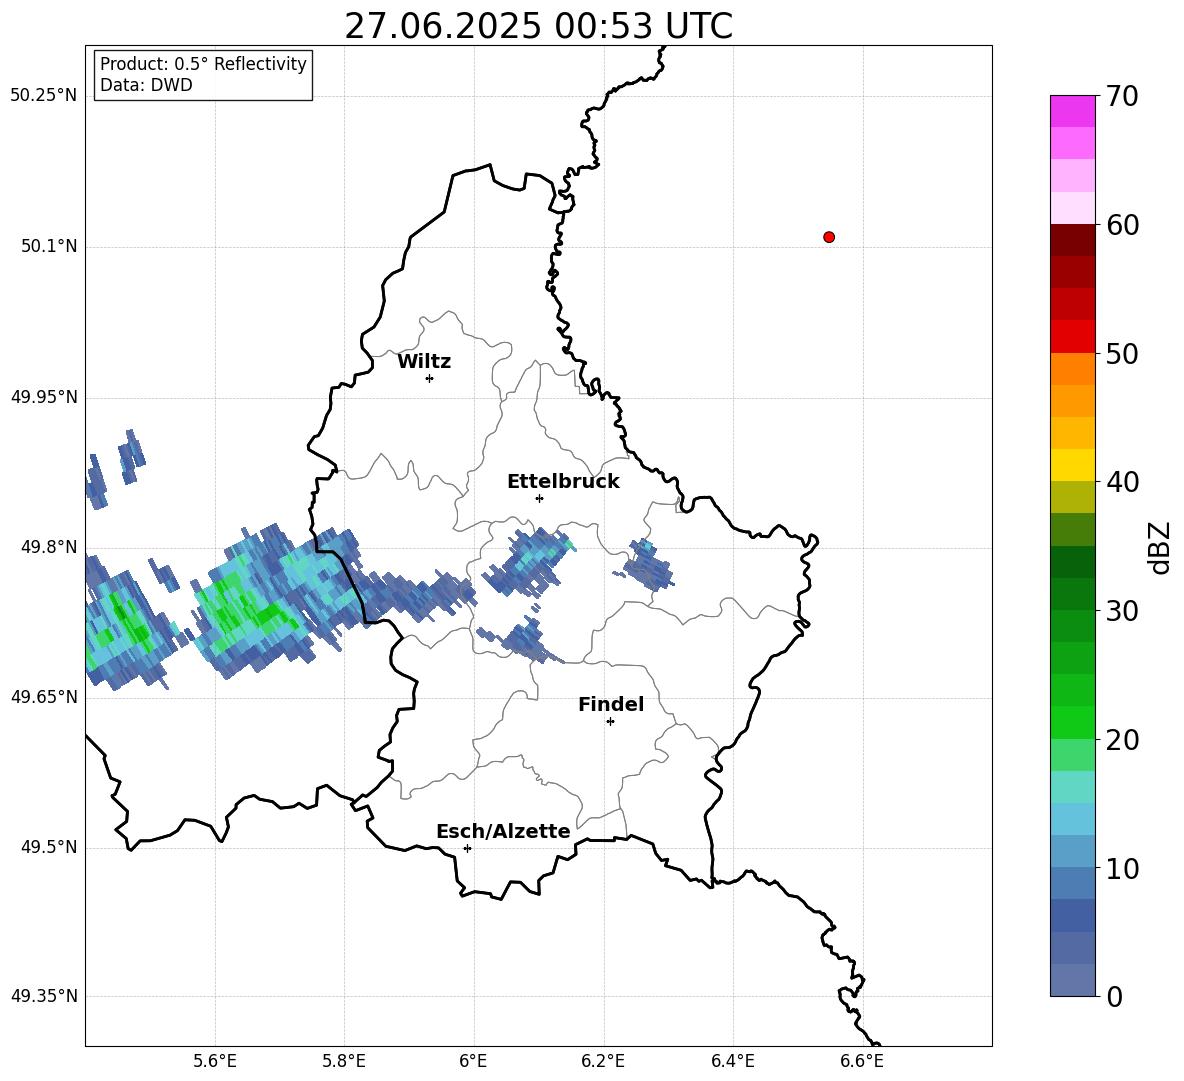Viewport: 1184px width, 1081px height.
Task: Click the magenta top segment of colorbar
Action: (1072, 111)
